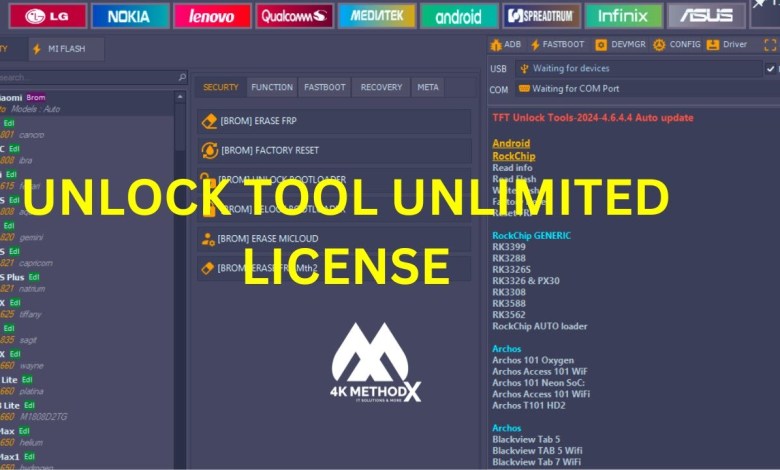Click RockChip GENERIC log heading
The height and width of the screenshot is (470, 780).
point(531,236)
